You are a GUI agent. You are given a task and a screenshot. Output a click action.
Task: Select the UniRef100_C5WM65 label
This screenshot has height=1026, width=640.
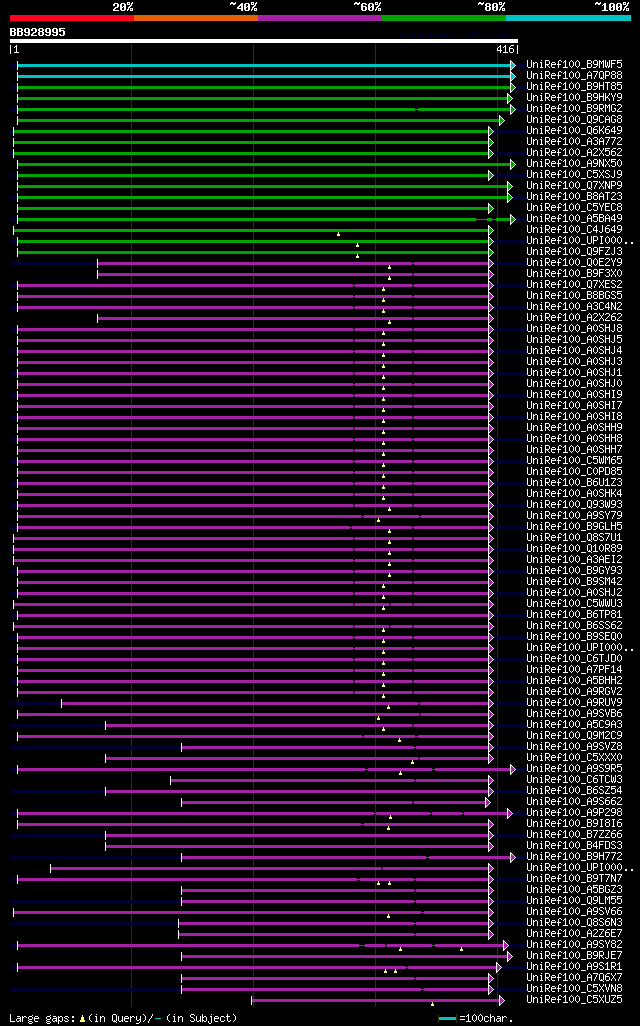575,461
